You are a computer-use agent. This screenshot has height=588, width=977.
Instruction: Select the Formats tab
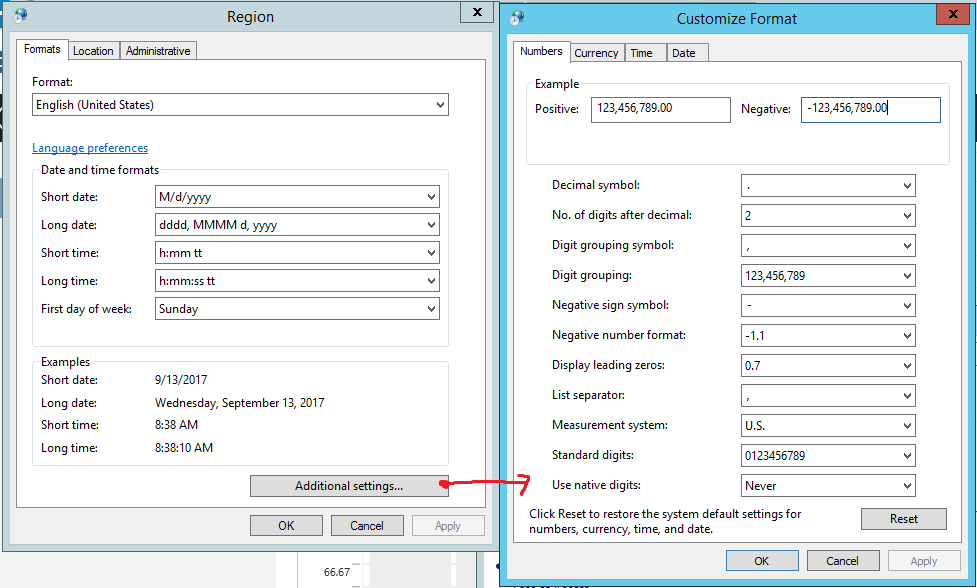click(42, 49)
